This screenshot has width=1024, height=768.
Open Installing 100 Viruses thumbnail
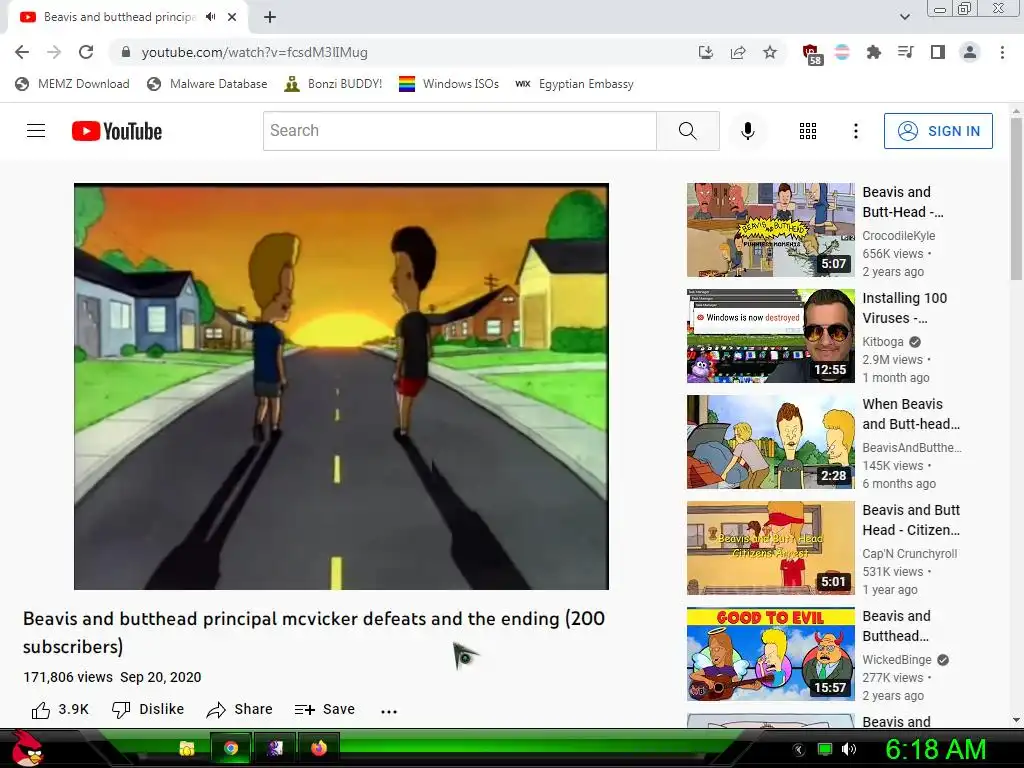point(771,336)
